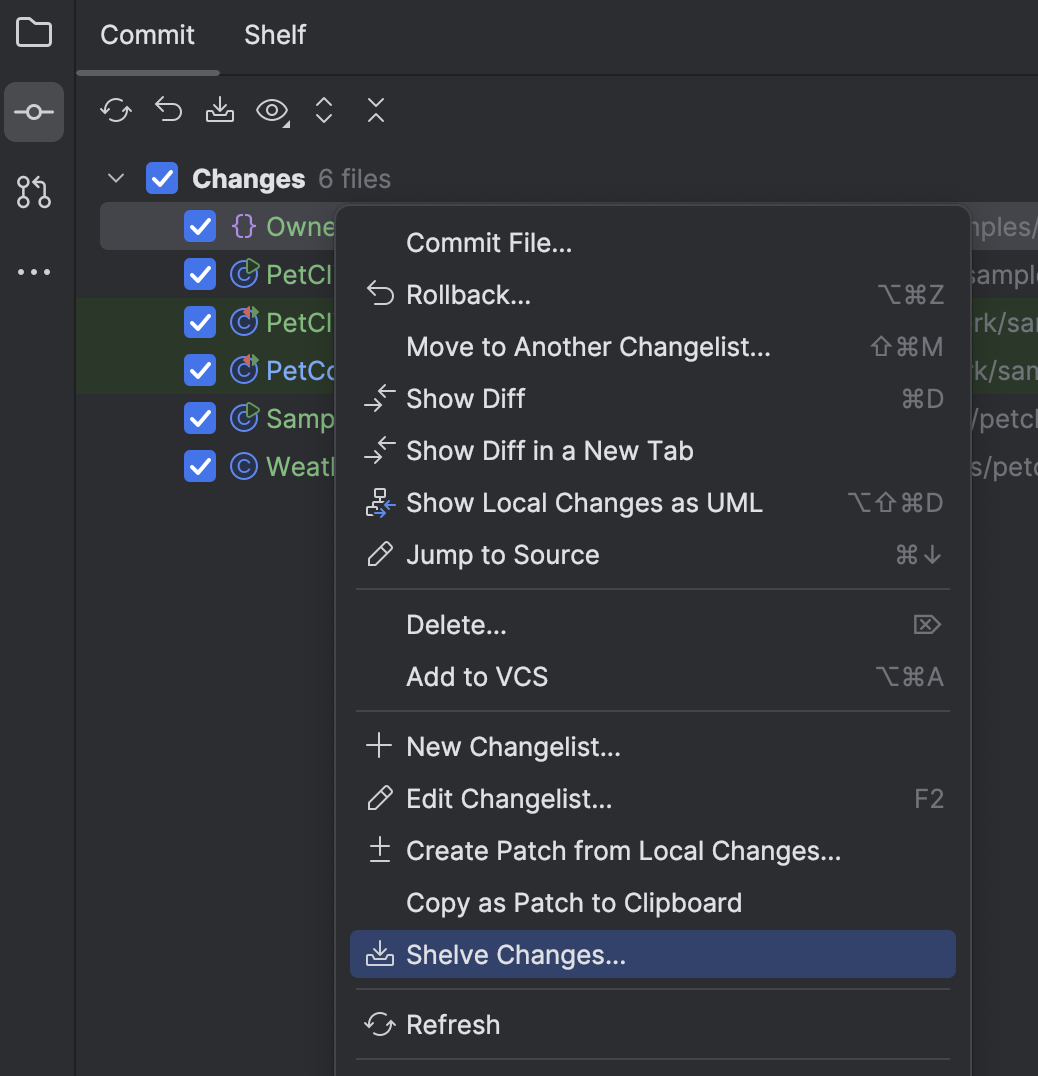Uncheck the Owner file checkbox
This screenshot has width=1038, height=1076.
tap(199, 226)
